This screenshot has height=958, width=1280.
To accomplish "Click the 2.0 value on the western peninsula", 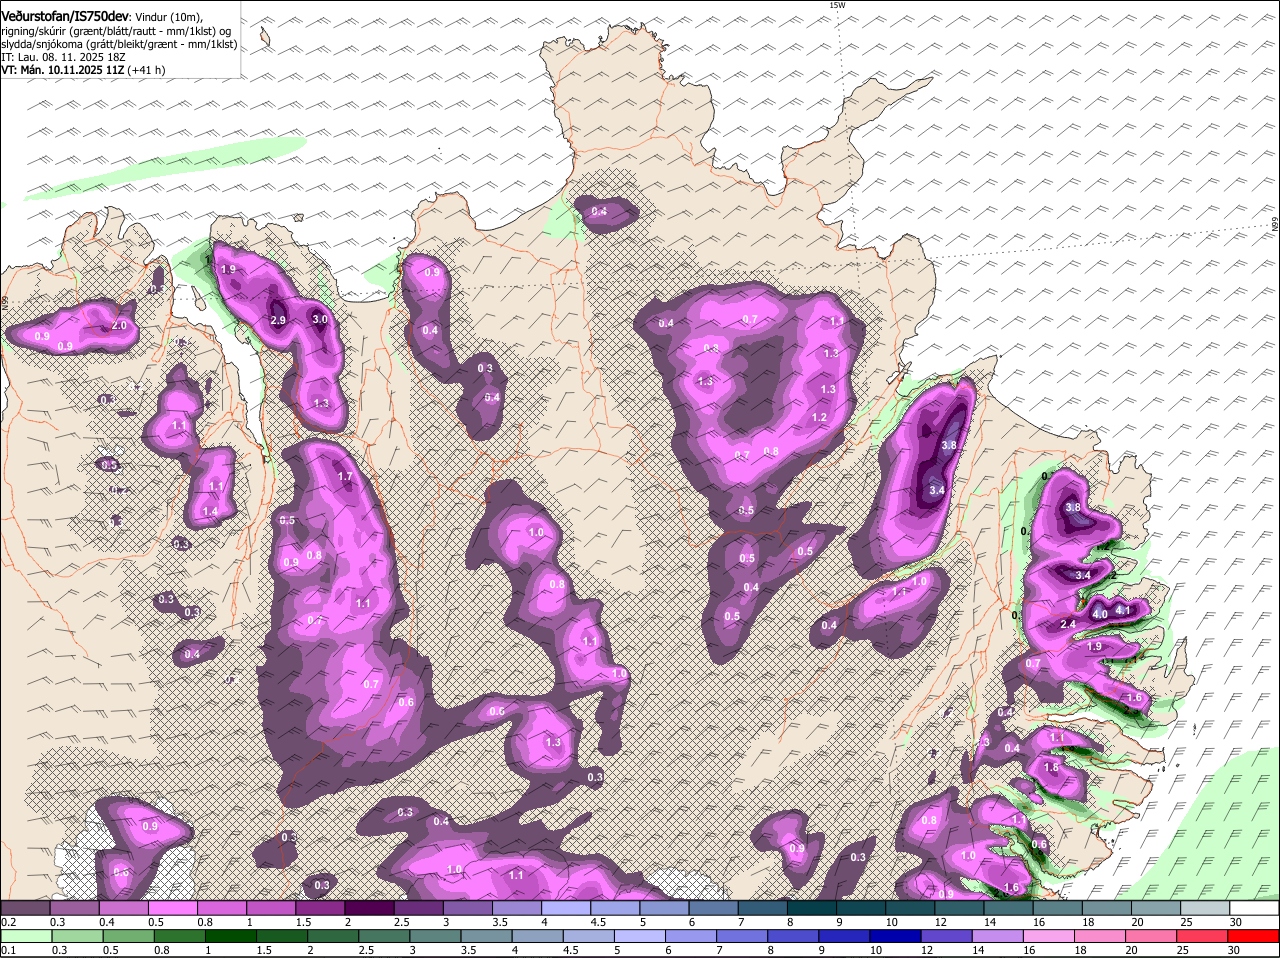I will [119, 326].
